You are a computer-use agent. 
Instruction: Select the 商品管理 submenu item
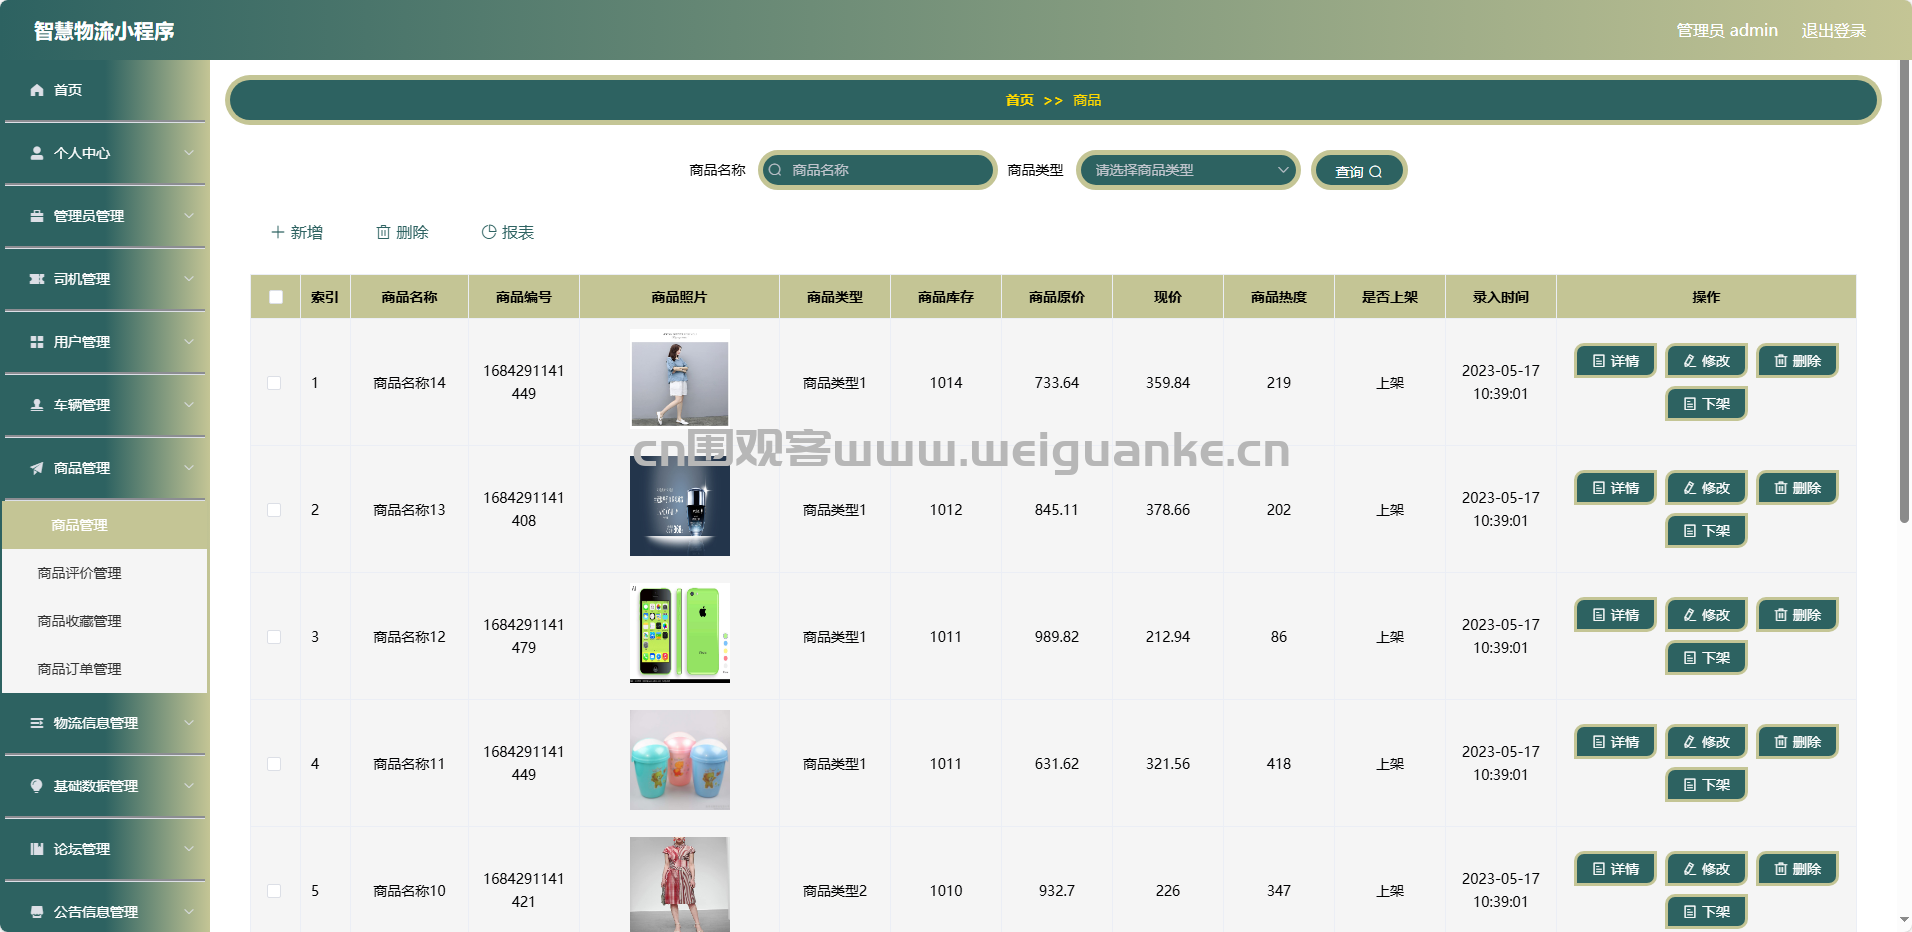click(105, 525)
